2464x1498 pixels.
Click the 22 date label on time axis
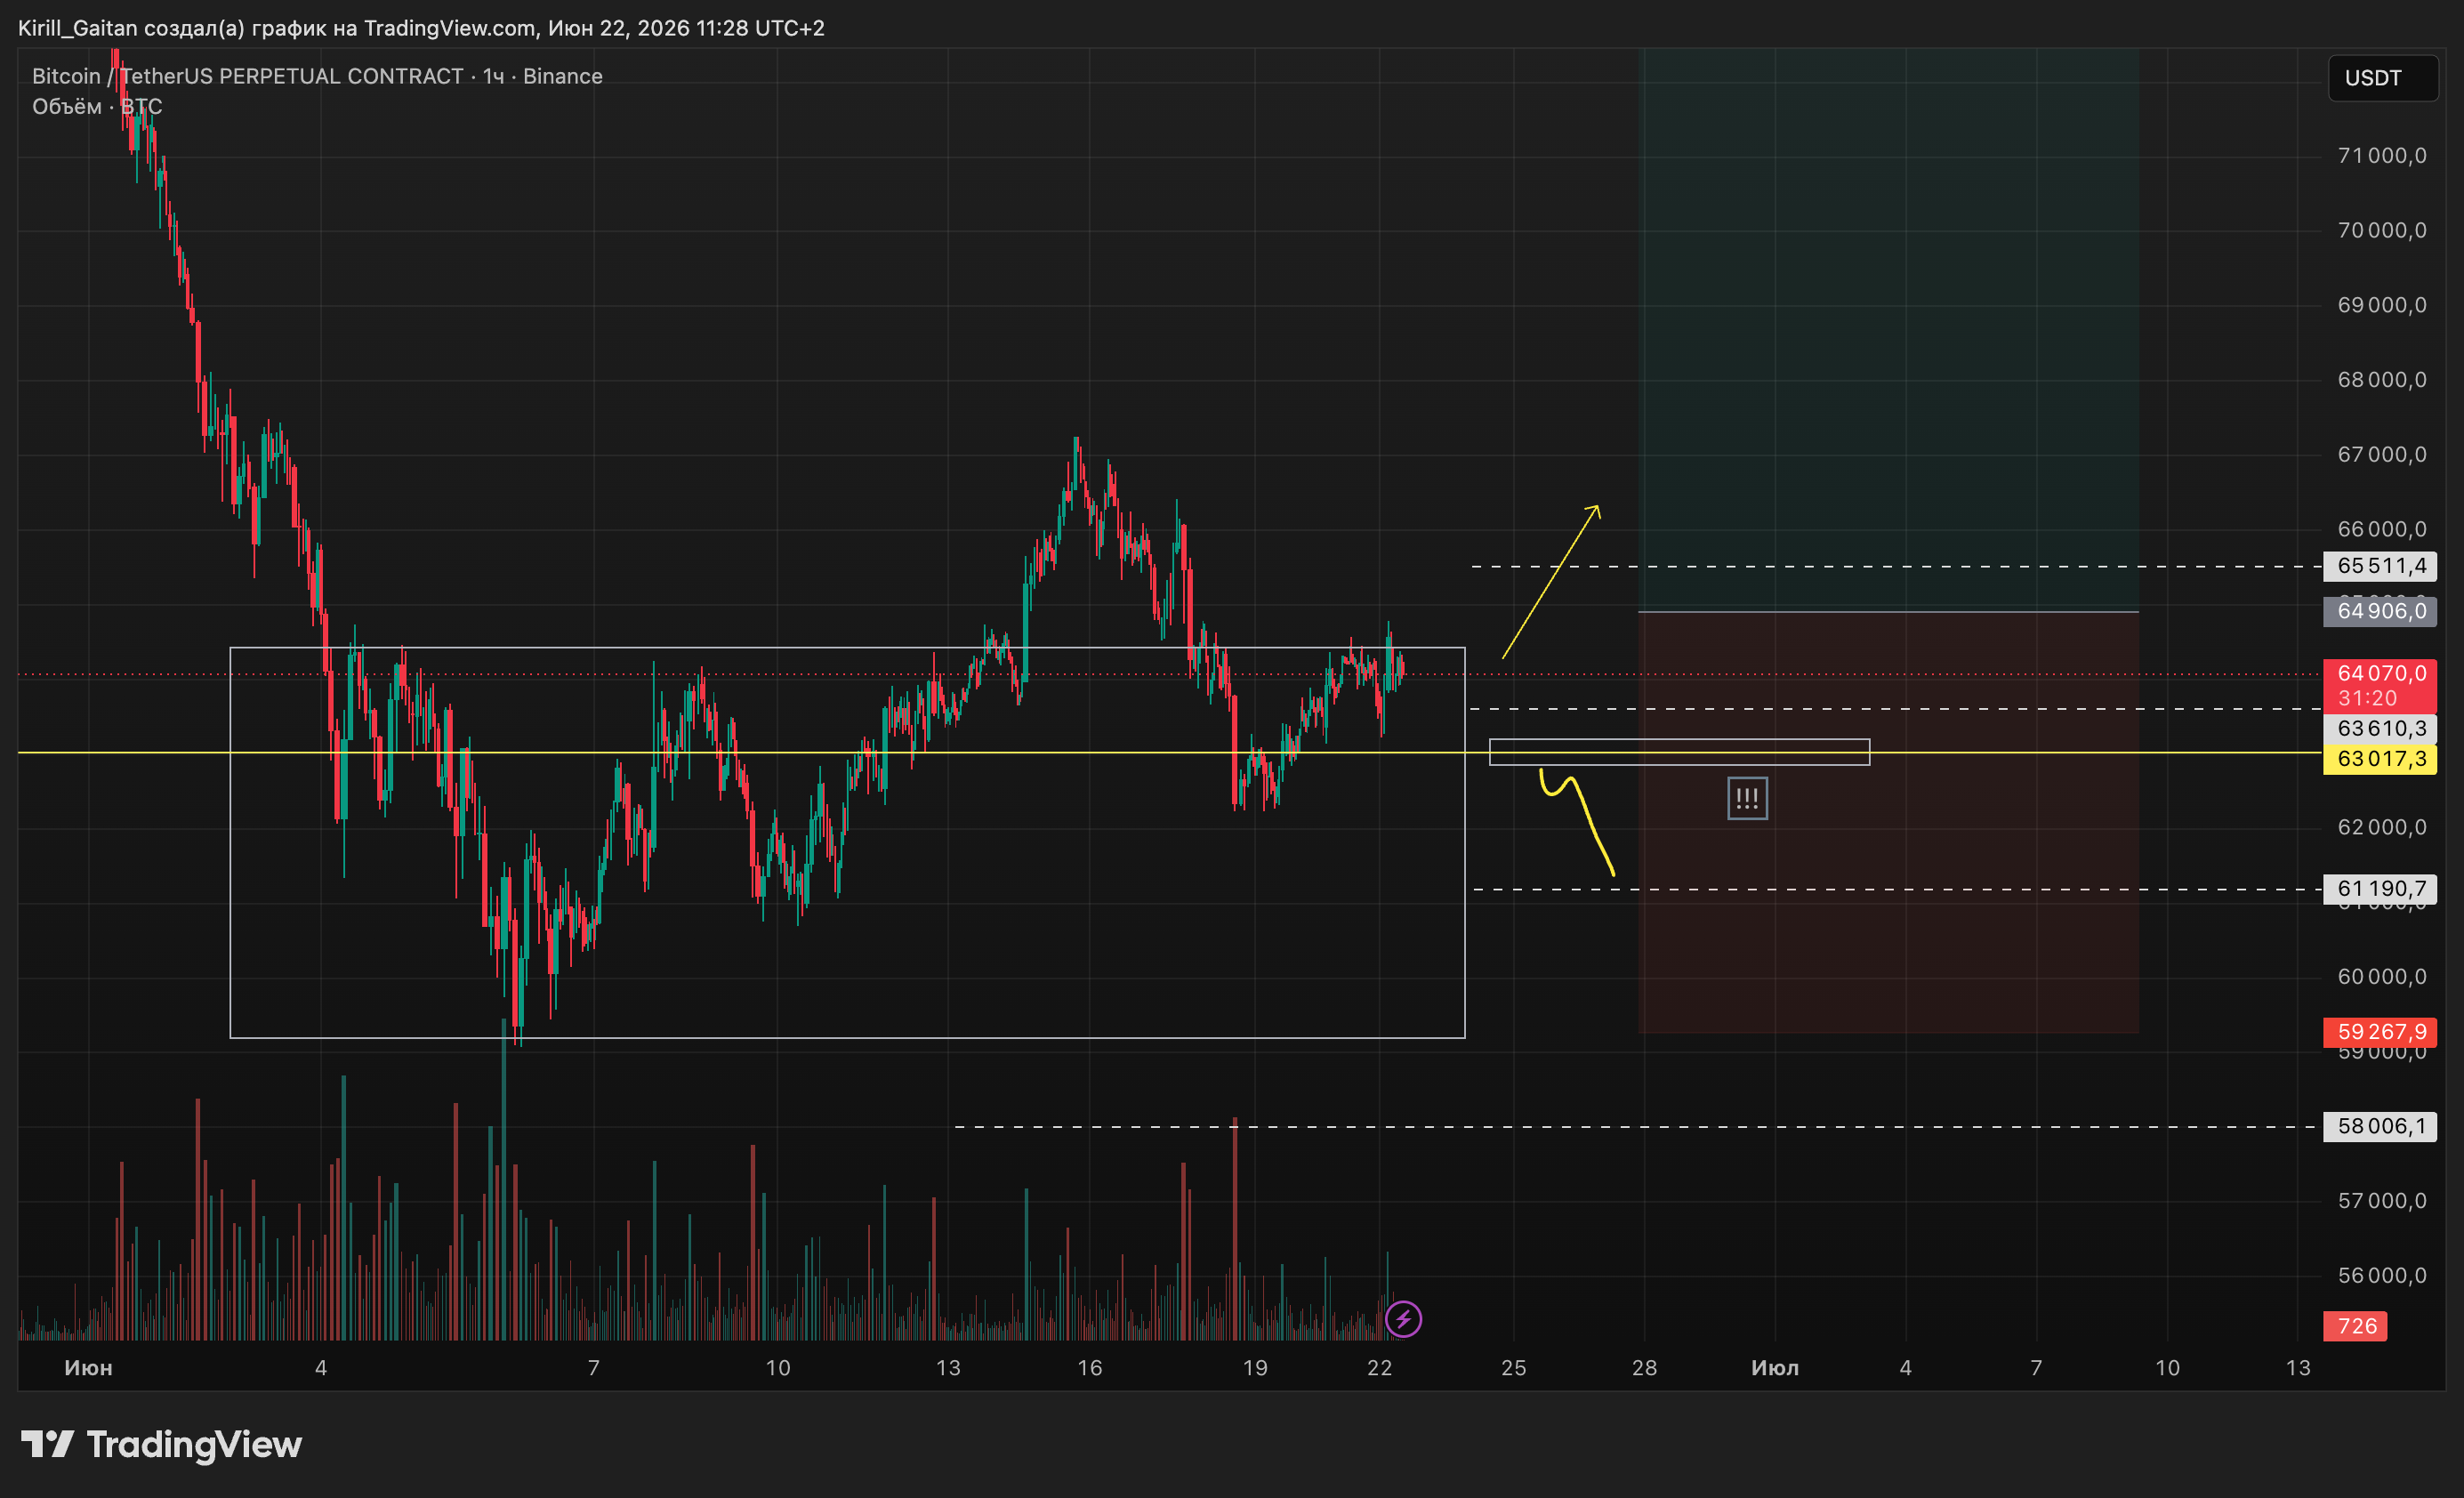click(x=1380, y=1368)
